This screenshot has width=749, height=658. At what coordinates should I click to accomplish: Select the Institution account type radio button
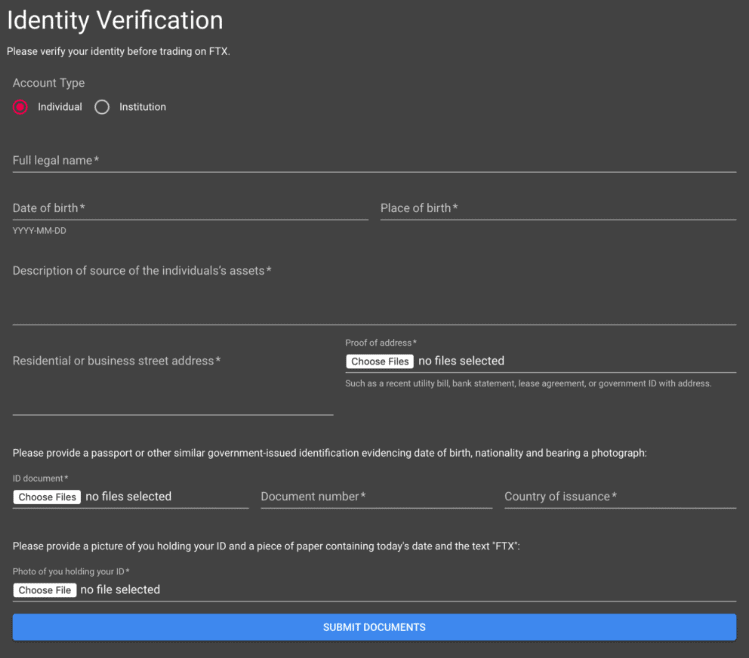tap(102, 107)
